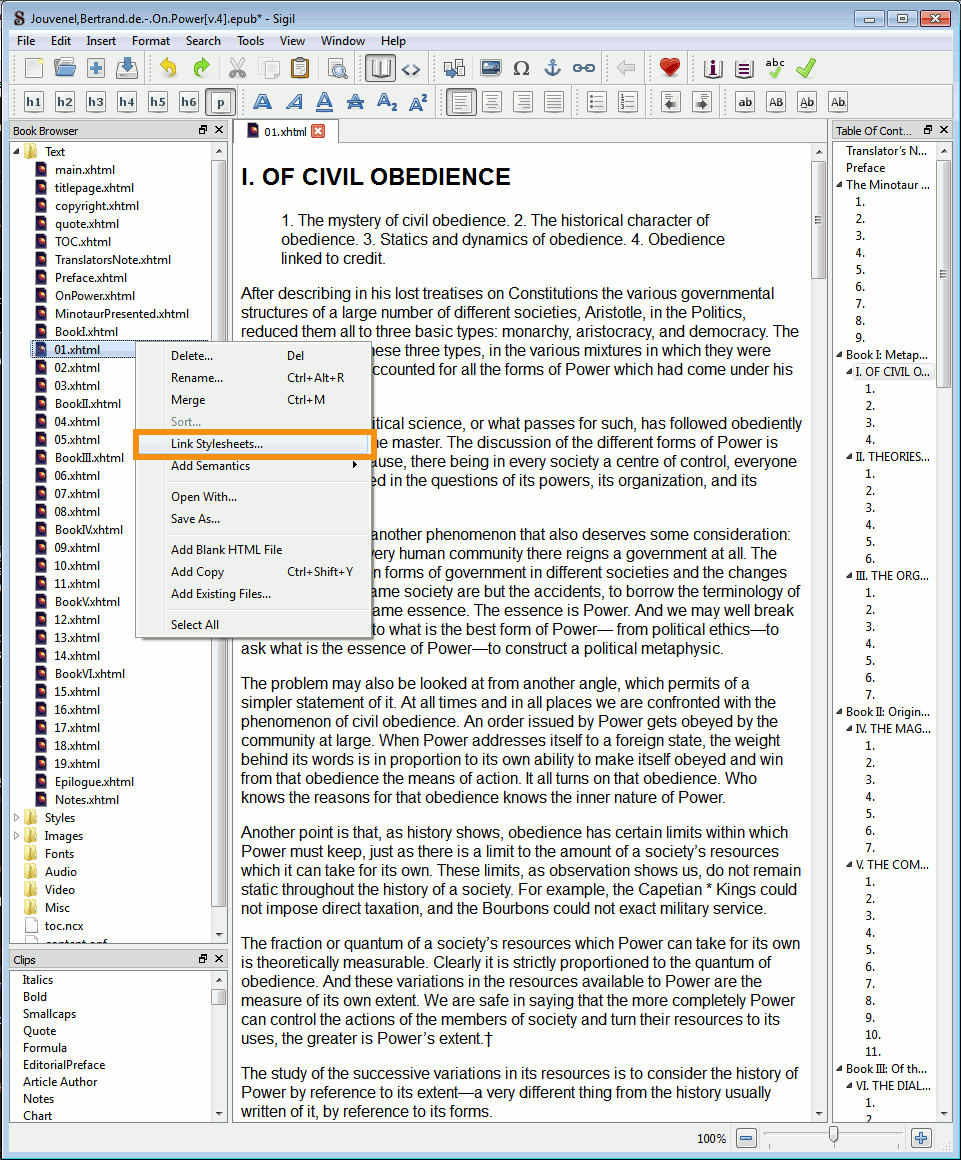
Task: Undo the last action with the Undo arrow
Action: tap(169, 68)
